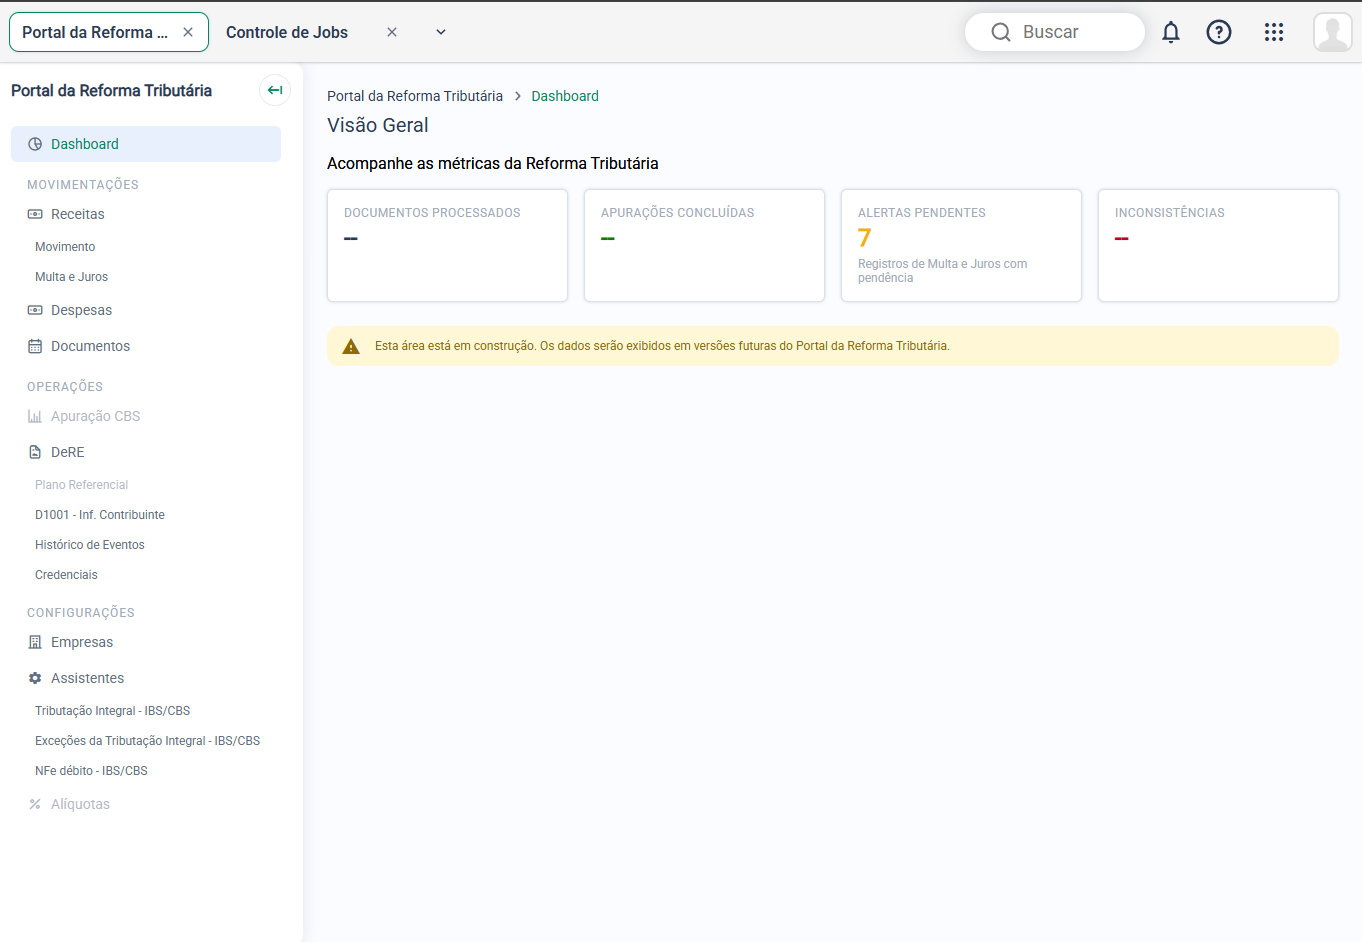This screenshot has width=1362, height=942.
Task: Click the Assistentes gear icon
Action: (35, 678)
